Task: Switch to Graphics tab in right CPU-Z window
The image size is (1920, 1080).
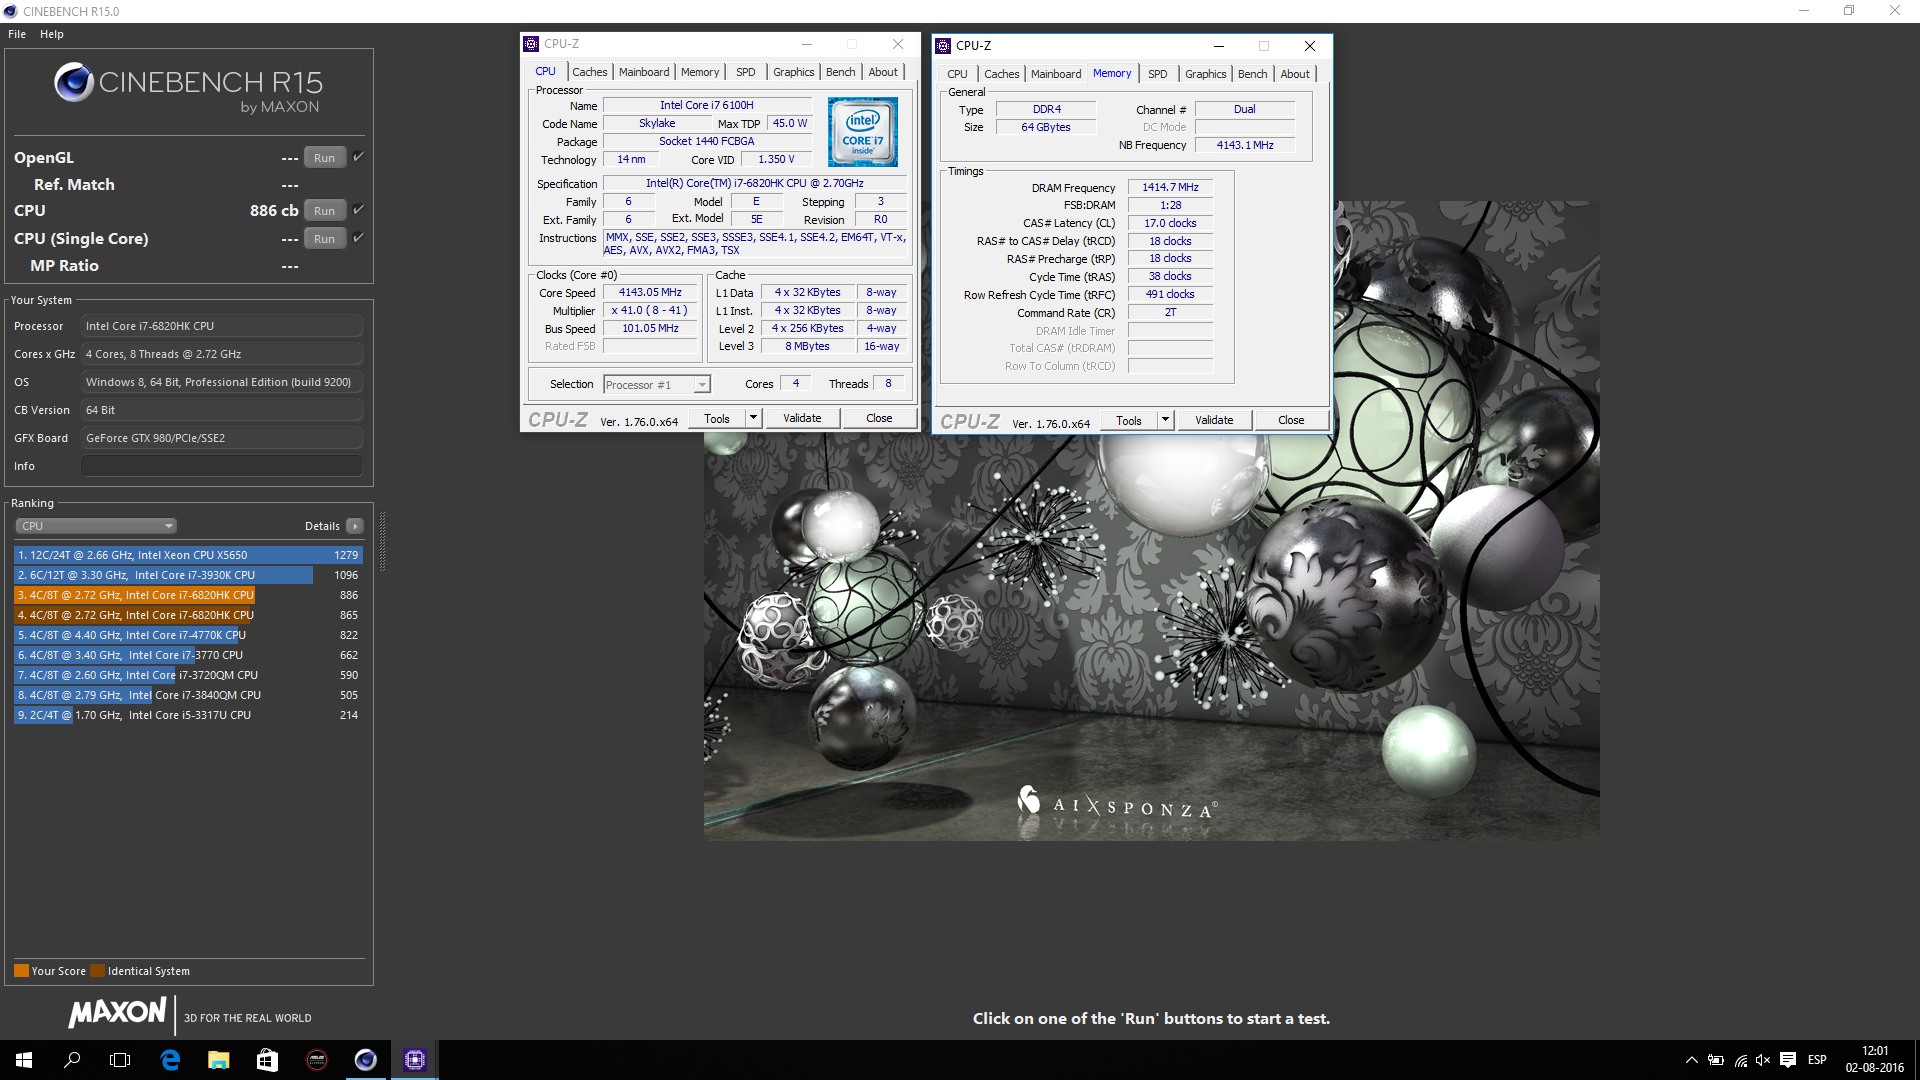Action: [x=1206, y=74]
